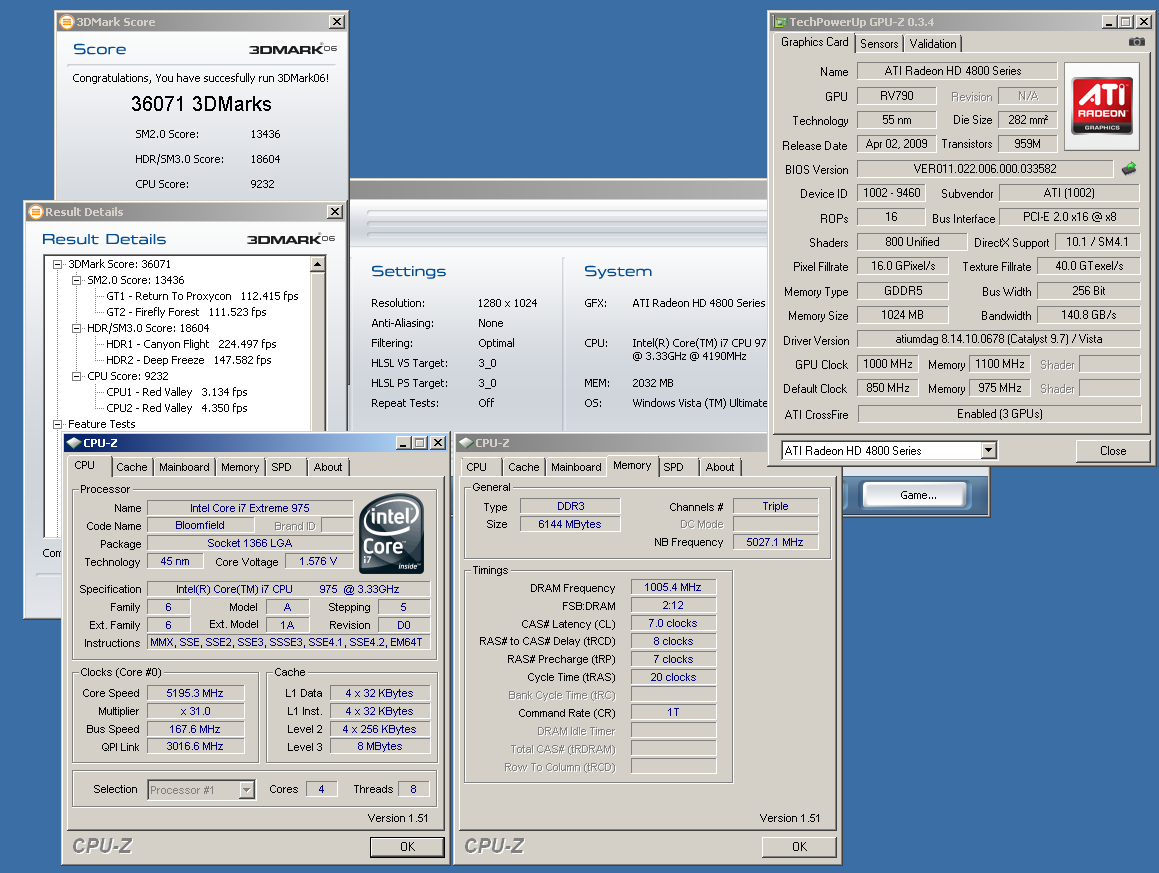This screenshot has width=1159, height=873.
Task: Click the right CPU-Z Memory window title icon
Action: [466, 443]
